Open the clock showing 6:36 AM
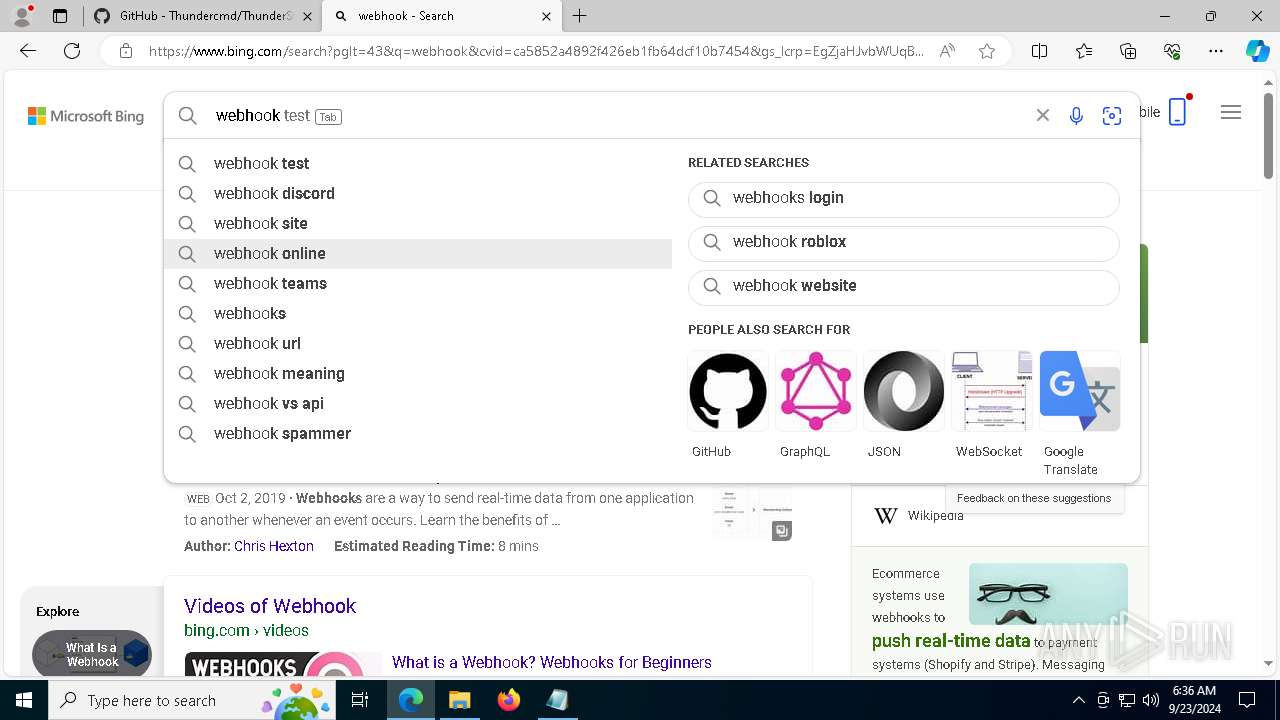The height and width of the screenshot is (720, 1280). 1194,700
